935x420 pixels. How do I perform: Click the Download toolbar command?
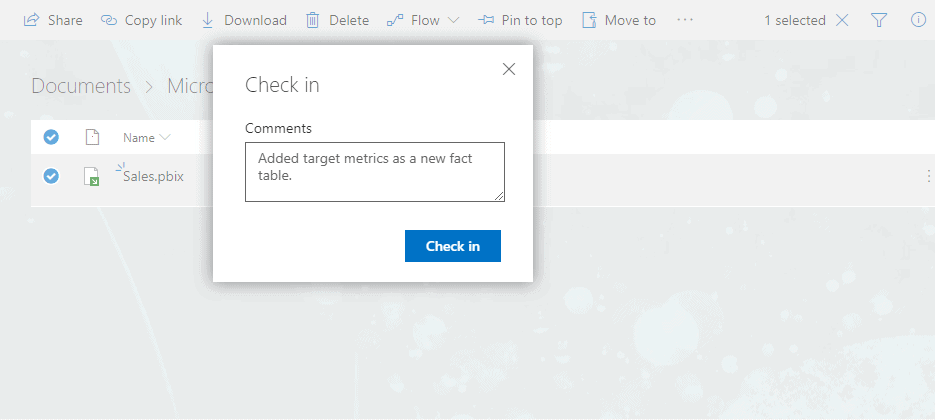pyautogui.click(x=244, y=20)
